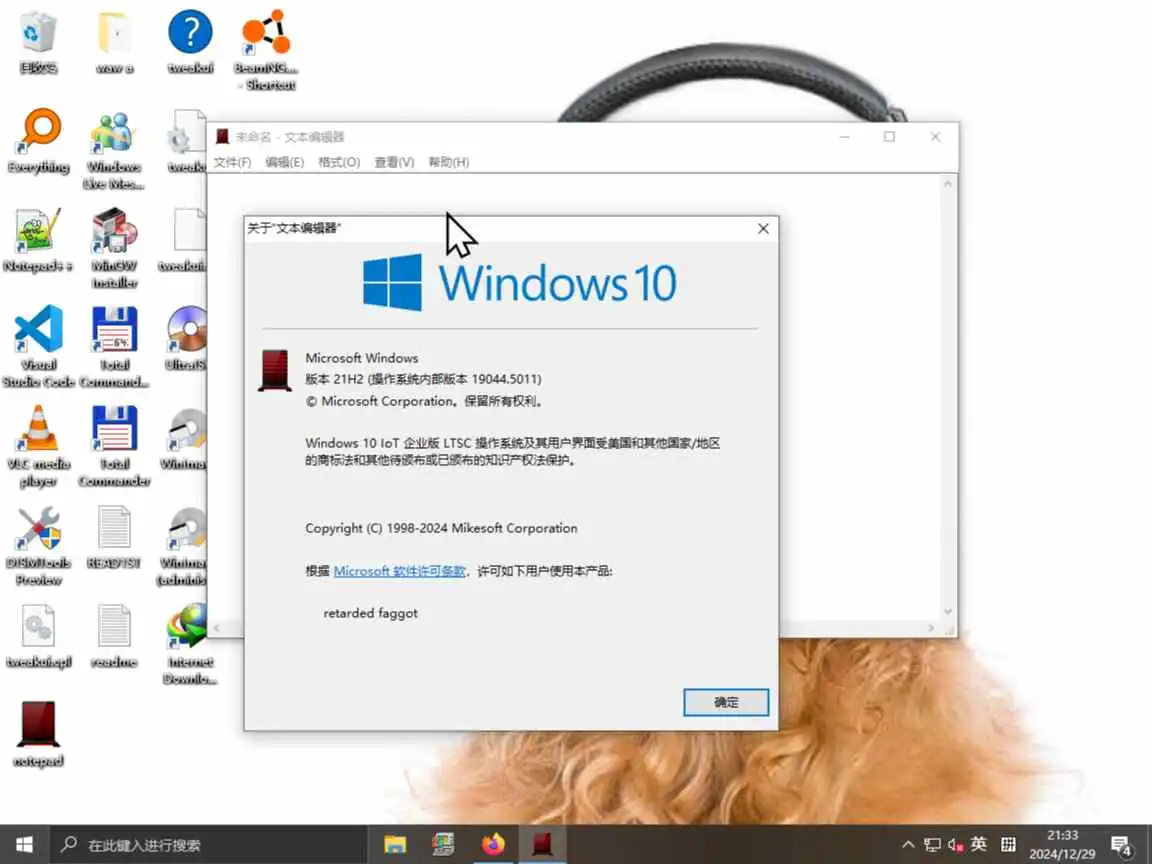Maximize the text editor window
The width and height of the screenshot is (1152, 864).
coord(889,137)
